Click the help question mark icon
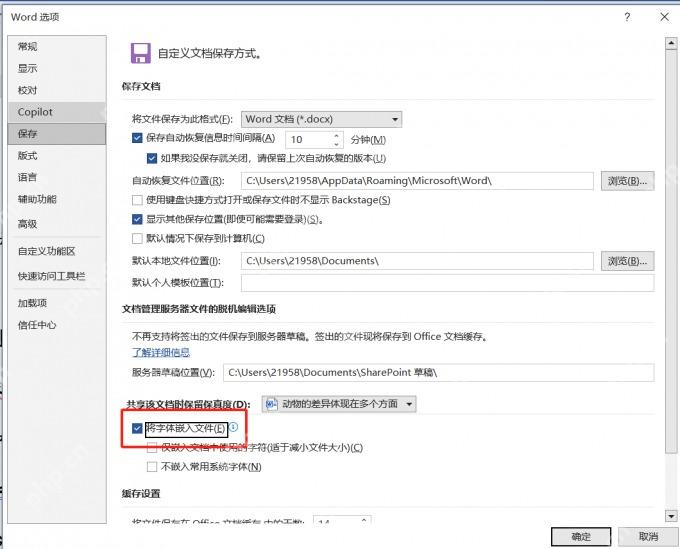 (x=627, y=17)
